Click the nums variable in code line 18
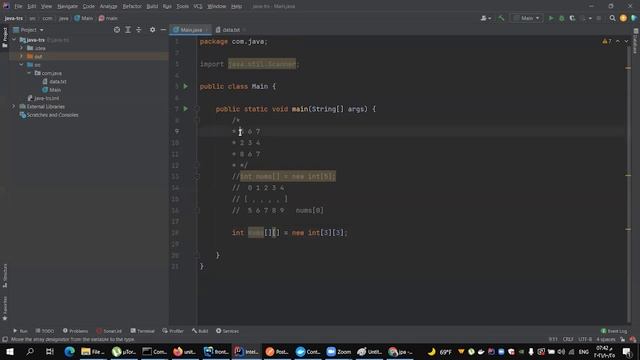Image resolution: width=640 pixels, height=360 pixels. 256,233
